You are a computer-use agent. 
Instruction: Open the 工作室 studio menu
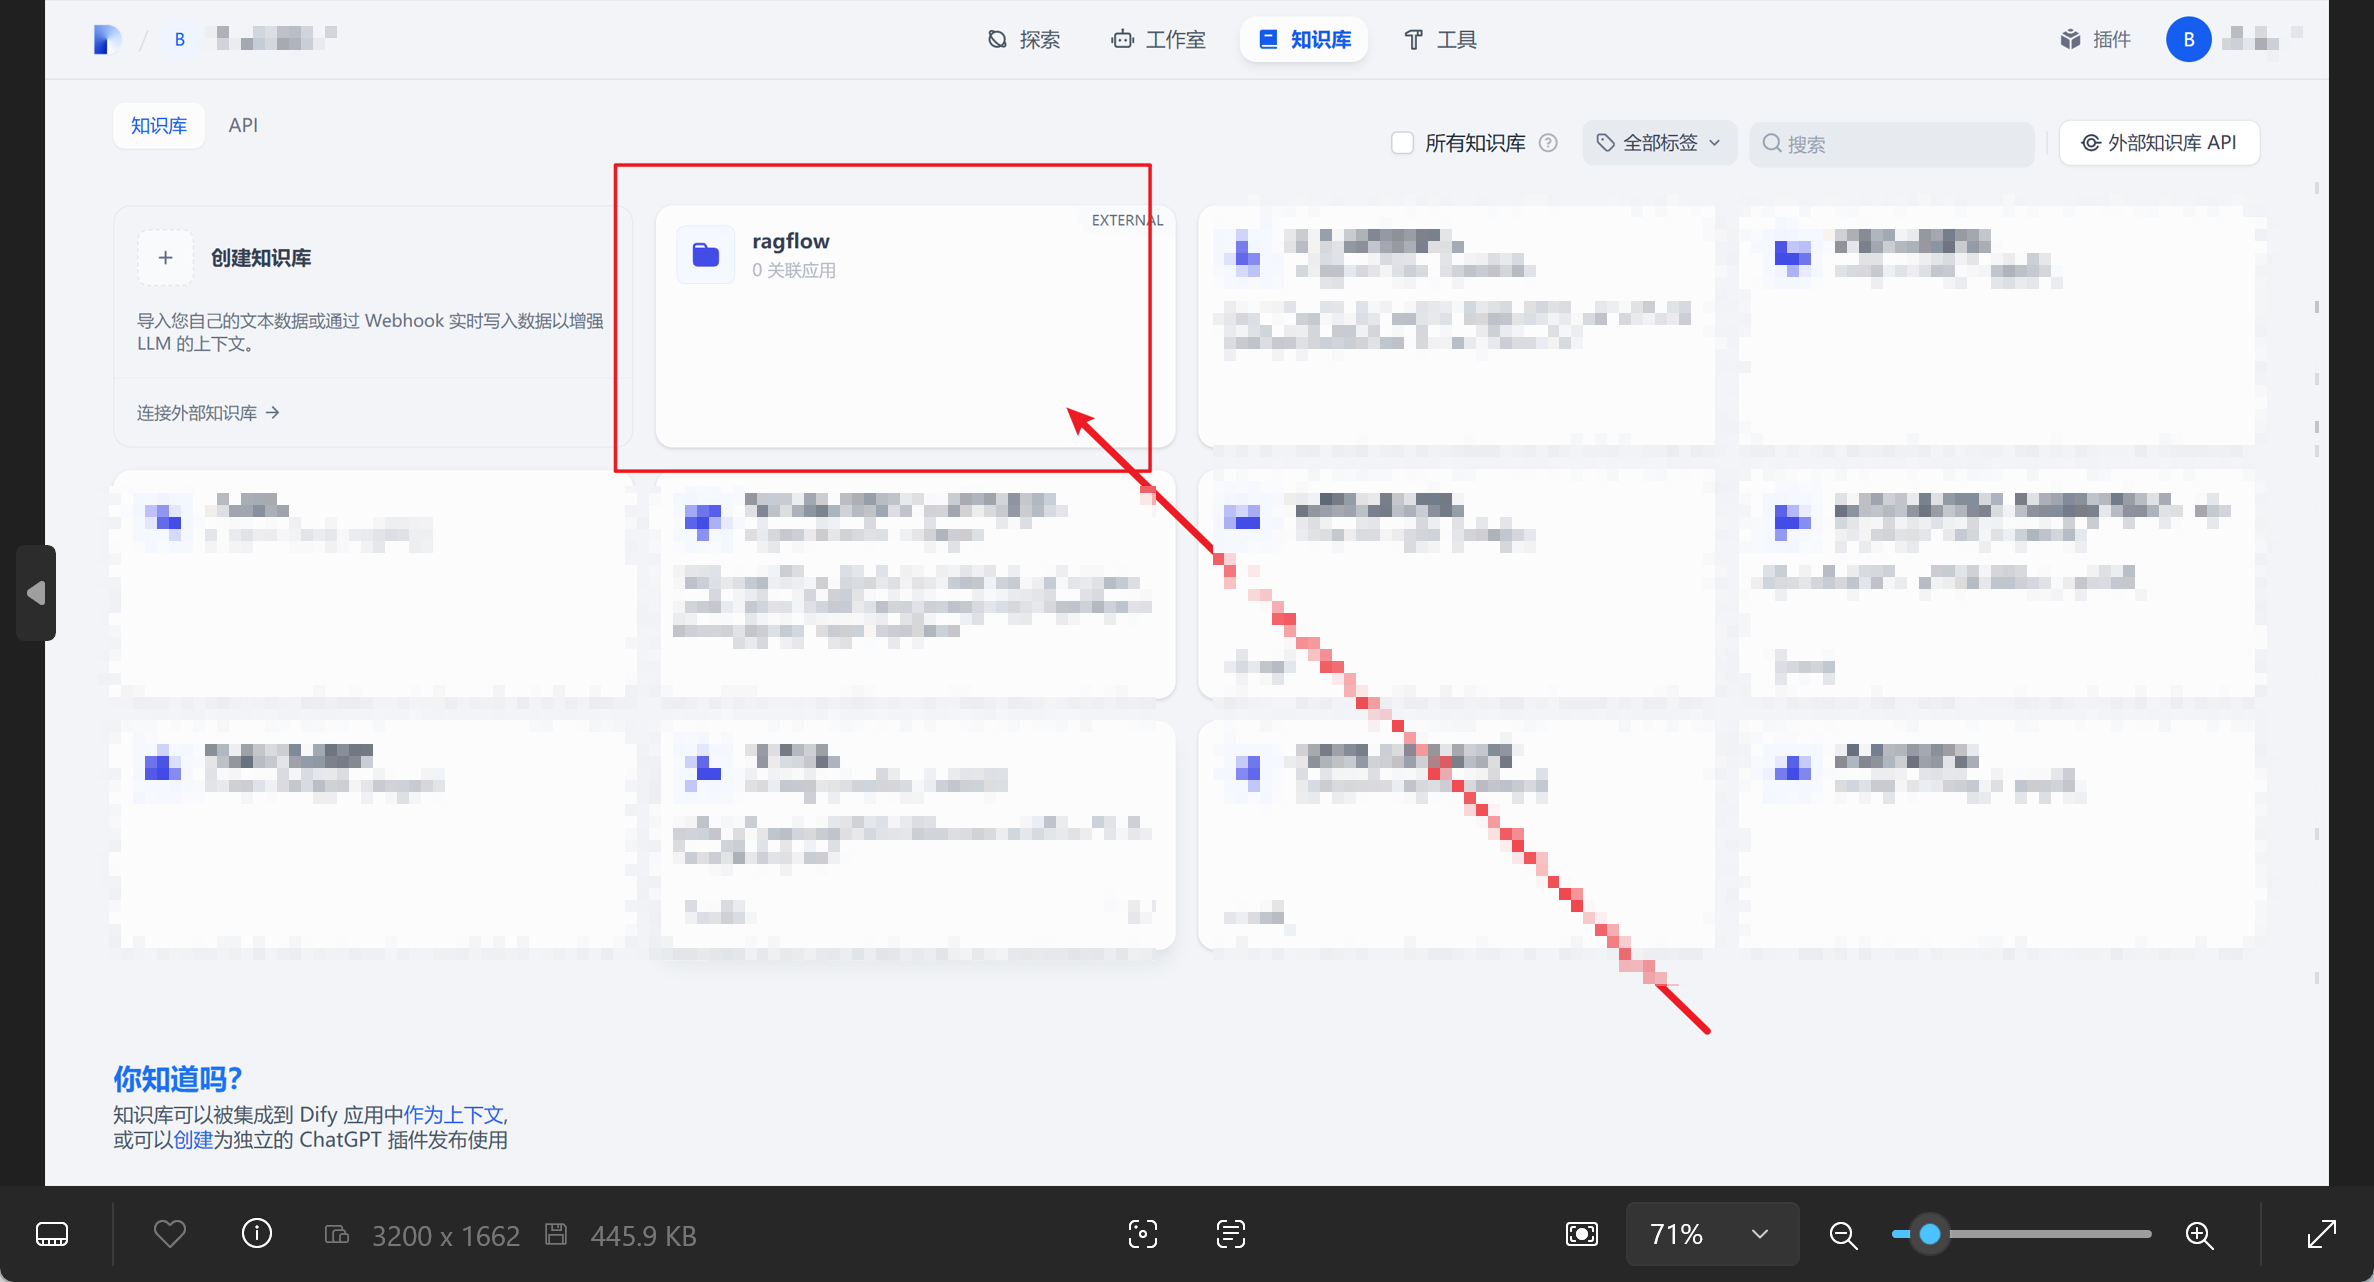[1158, 40]
